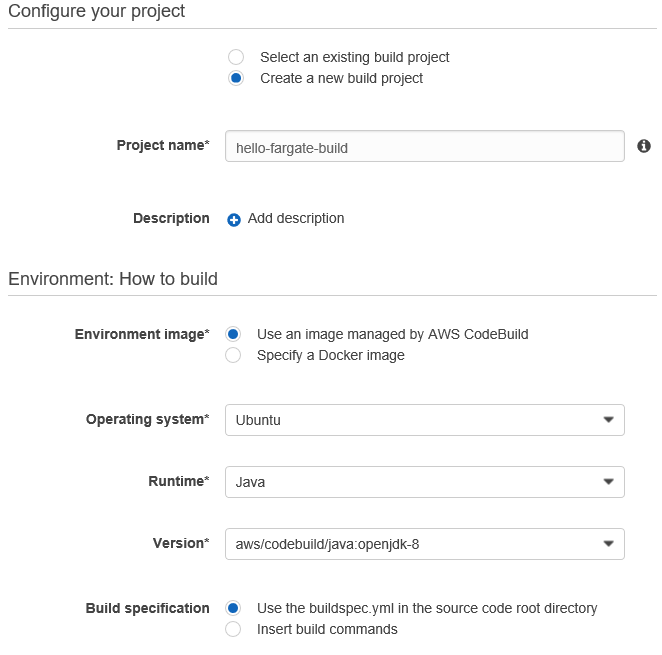Viewport: 662px width, 655px height.
Task: Select Use the buildspec.yml option
Action: point(233,608)
